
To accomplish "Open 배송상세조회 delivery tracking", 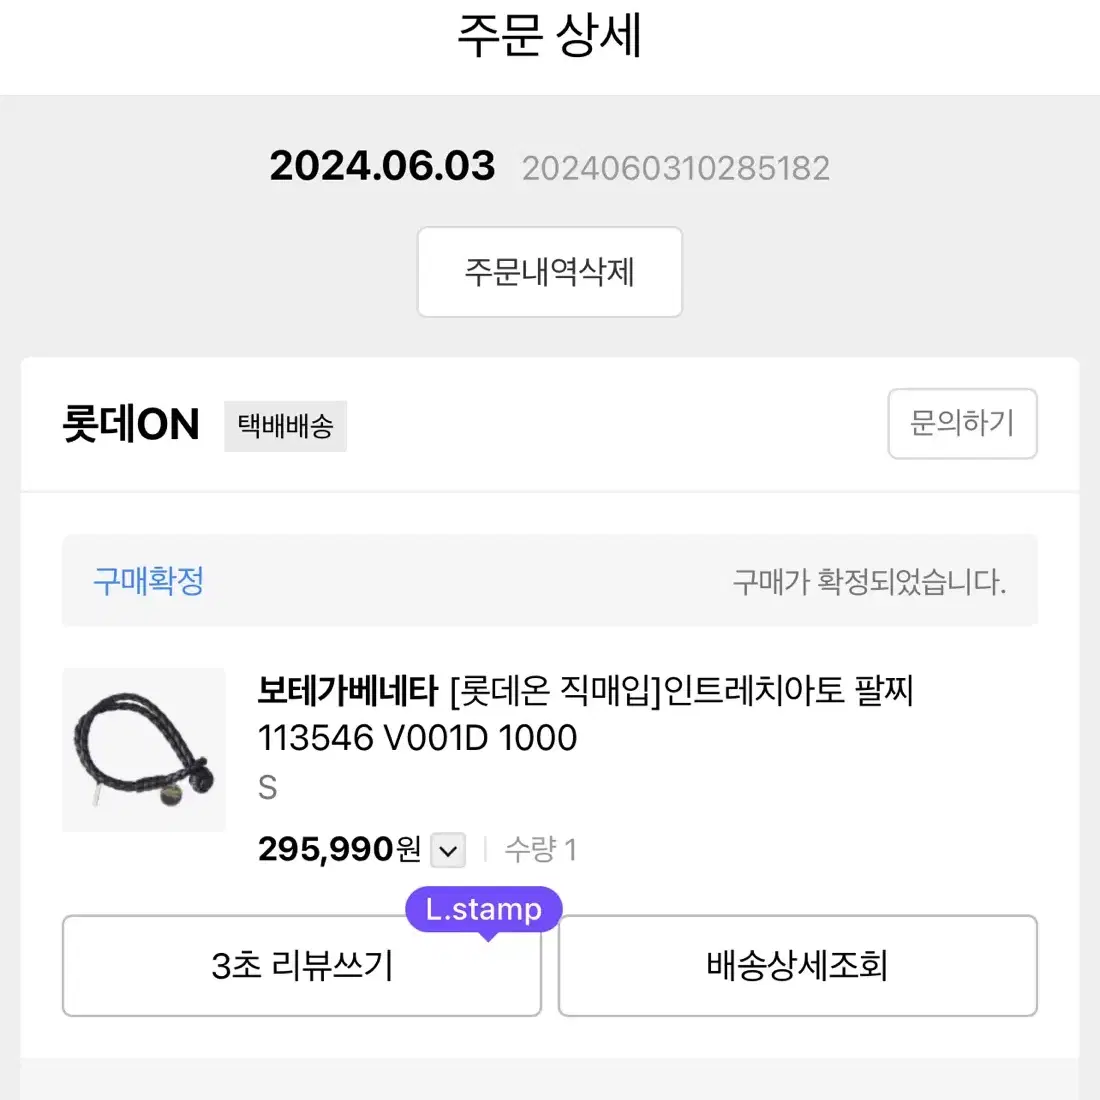I will [798, 965].
